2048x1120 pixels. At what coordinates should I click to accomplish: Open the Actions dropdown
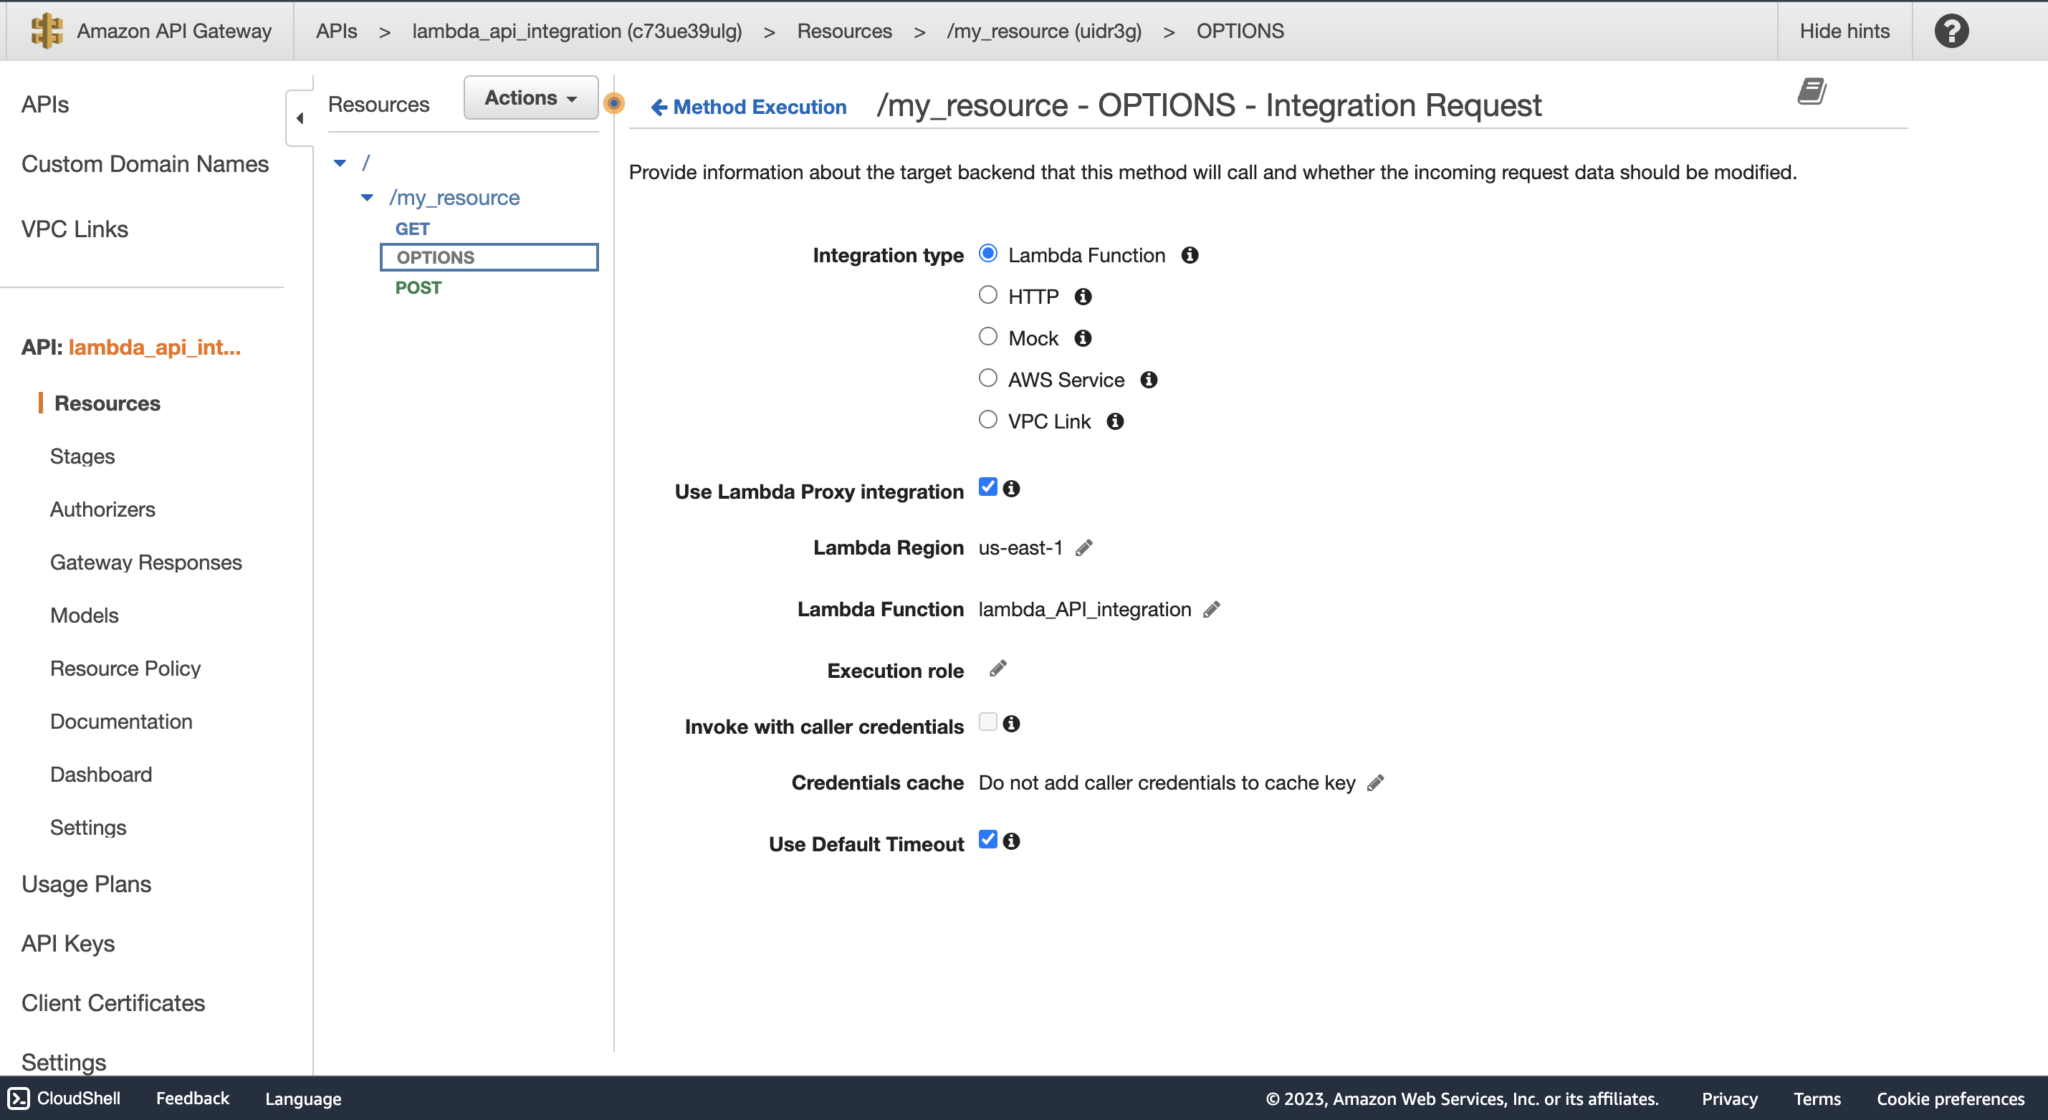click(529, 97)
